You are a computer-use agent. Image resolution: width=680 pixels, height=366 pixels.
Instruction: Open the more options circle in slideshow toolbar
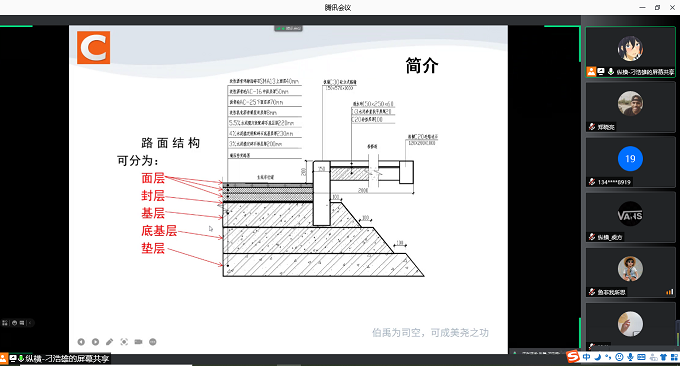(153, 342)
